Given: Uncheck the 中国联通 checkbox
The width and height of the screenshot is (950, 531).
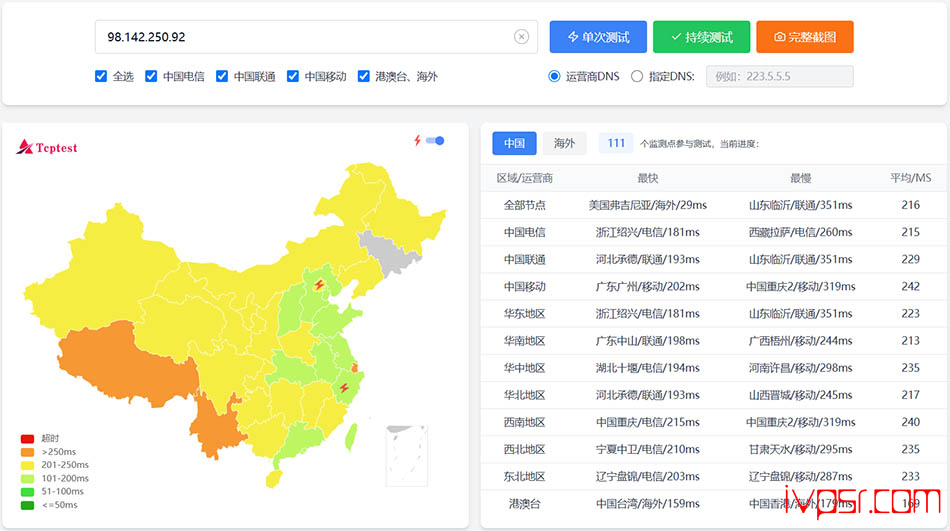Looking at the screenshot, I should point(222,76).
